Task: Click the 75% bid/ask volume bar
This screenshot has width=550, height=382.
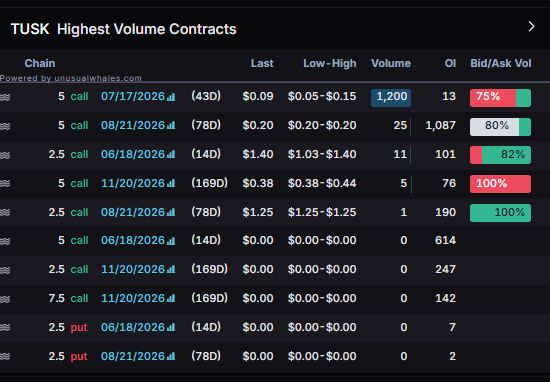Action: pos(500,98)
